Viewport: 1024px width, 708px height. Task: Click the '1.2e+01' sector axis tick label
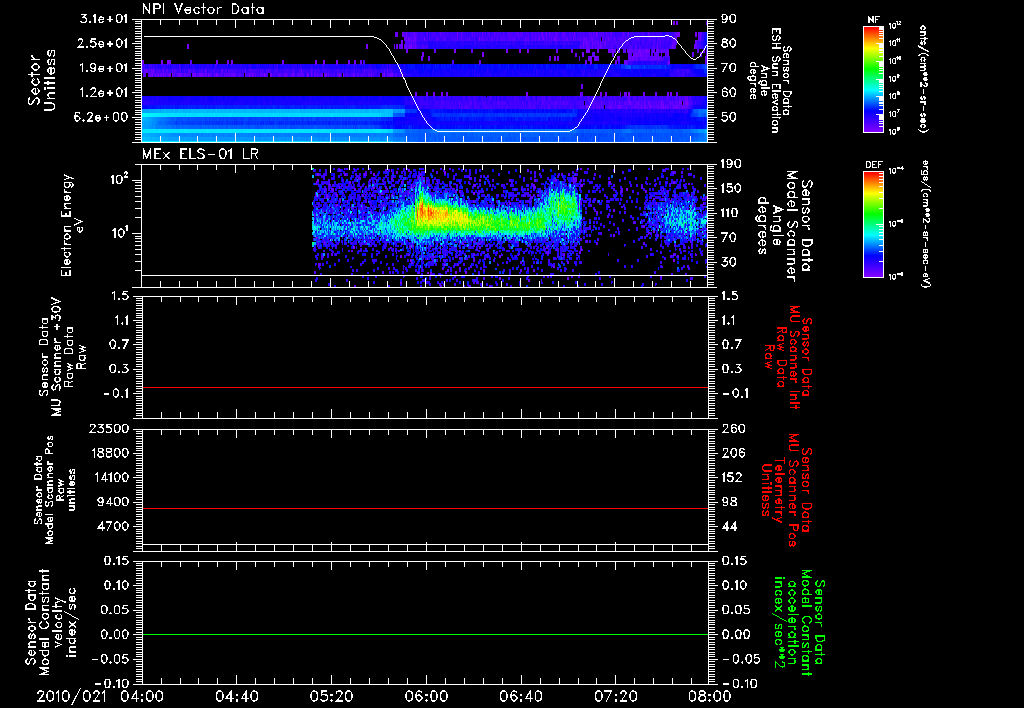point(104,93)
